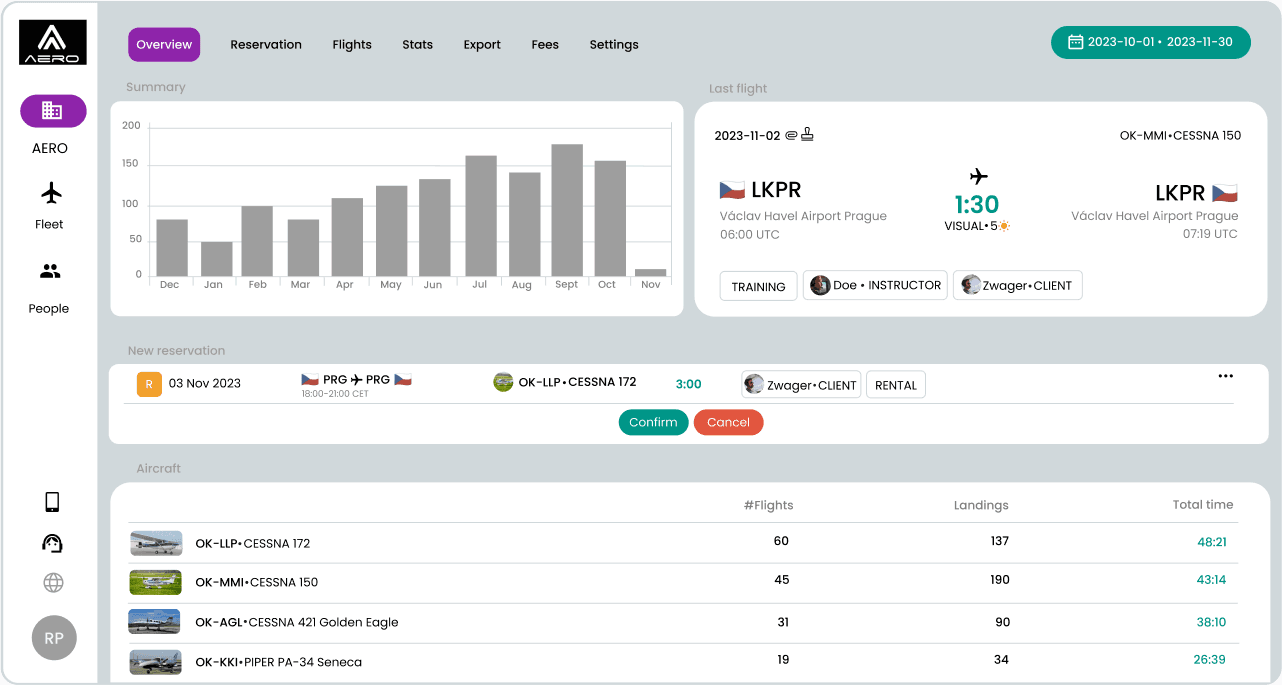Click the September bar in Summary chart
Screen dimensions: 1282x685
(567, 210)
